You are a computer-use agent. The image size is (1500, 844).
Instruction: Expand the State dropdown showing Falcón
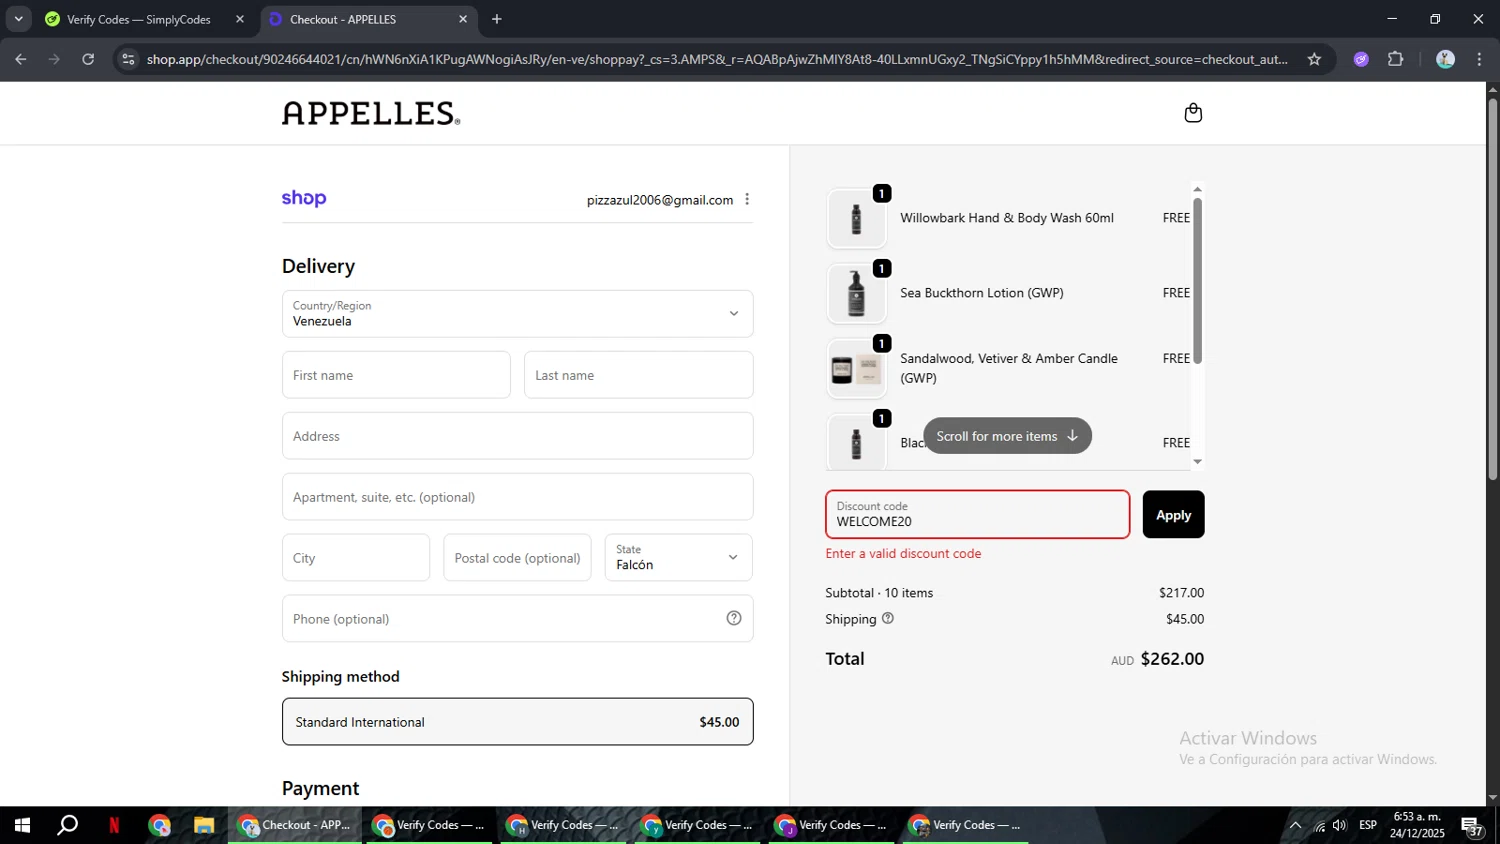[678, 557]
